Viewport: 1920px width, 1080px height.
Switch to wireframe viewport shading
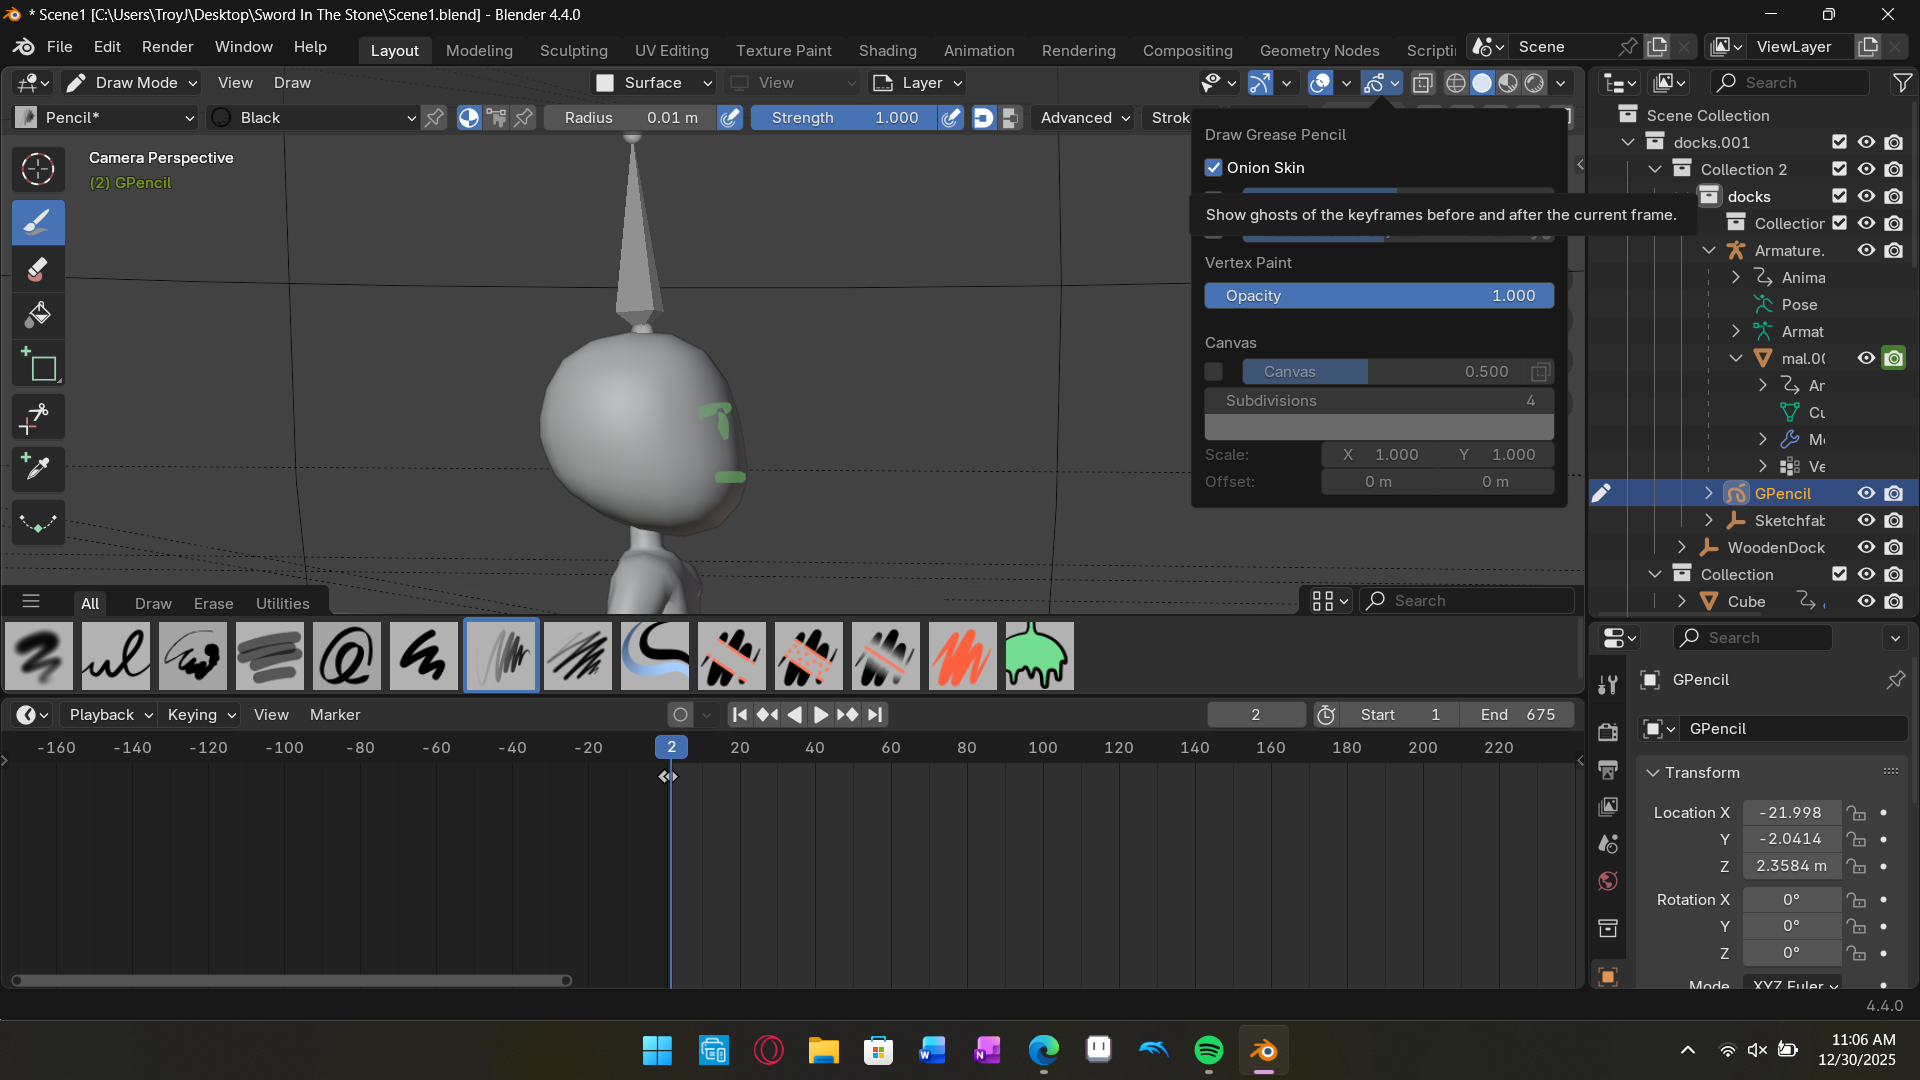tap(1456, 83)
